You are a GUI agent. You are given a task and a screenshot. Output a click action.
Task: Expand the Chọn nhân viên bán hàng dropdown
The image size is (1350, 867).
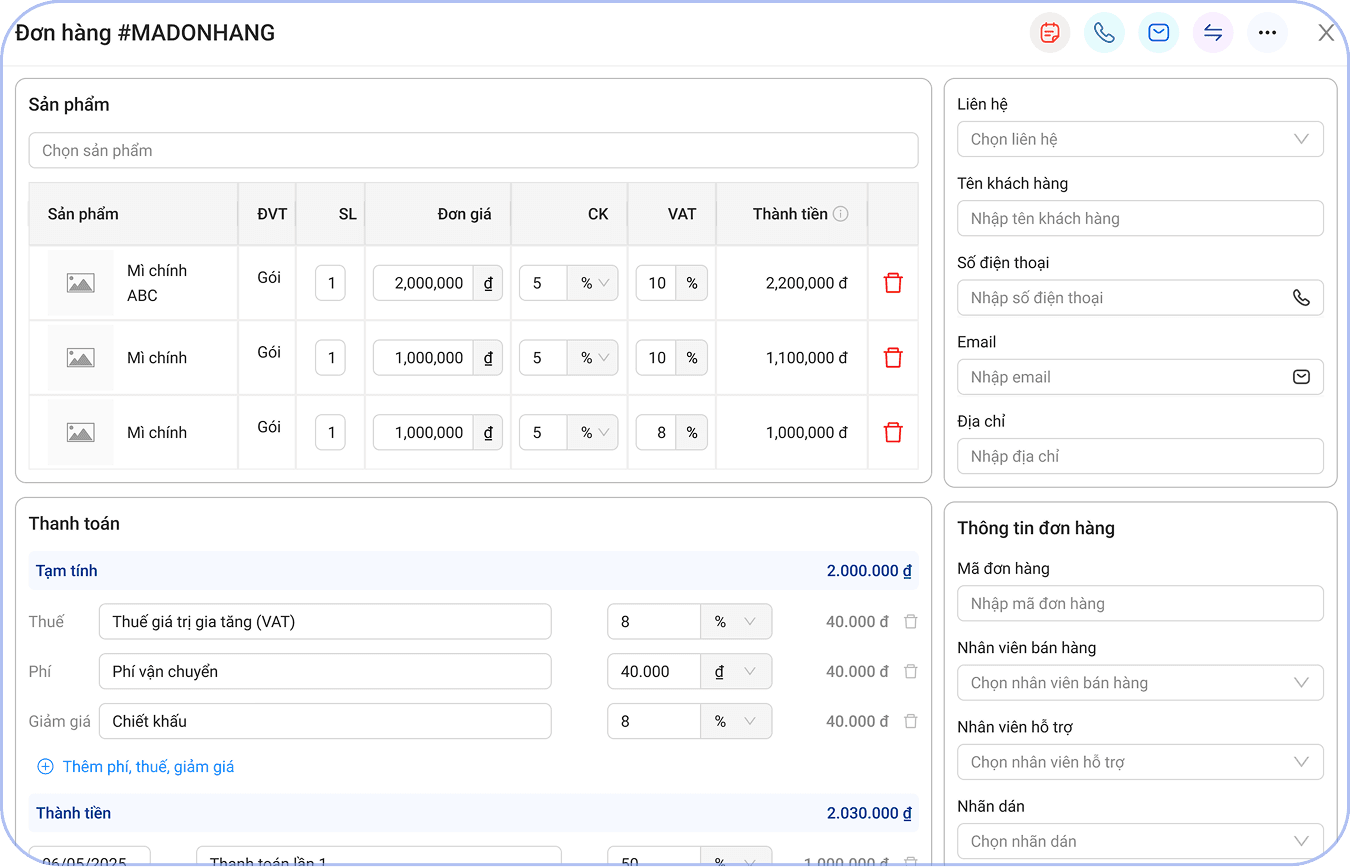pos(1139,683)
